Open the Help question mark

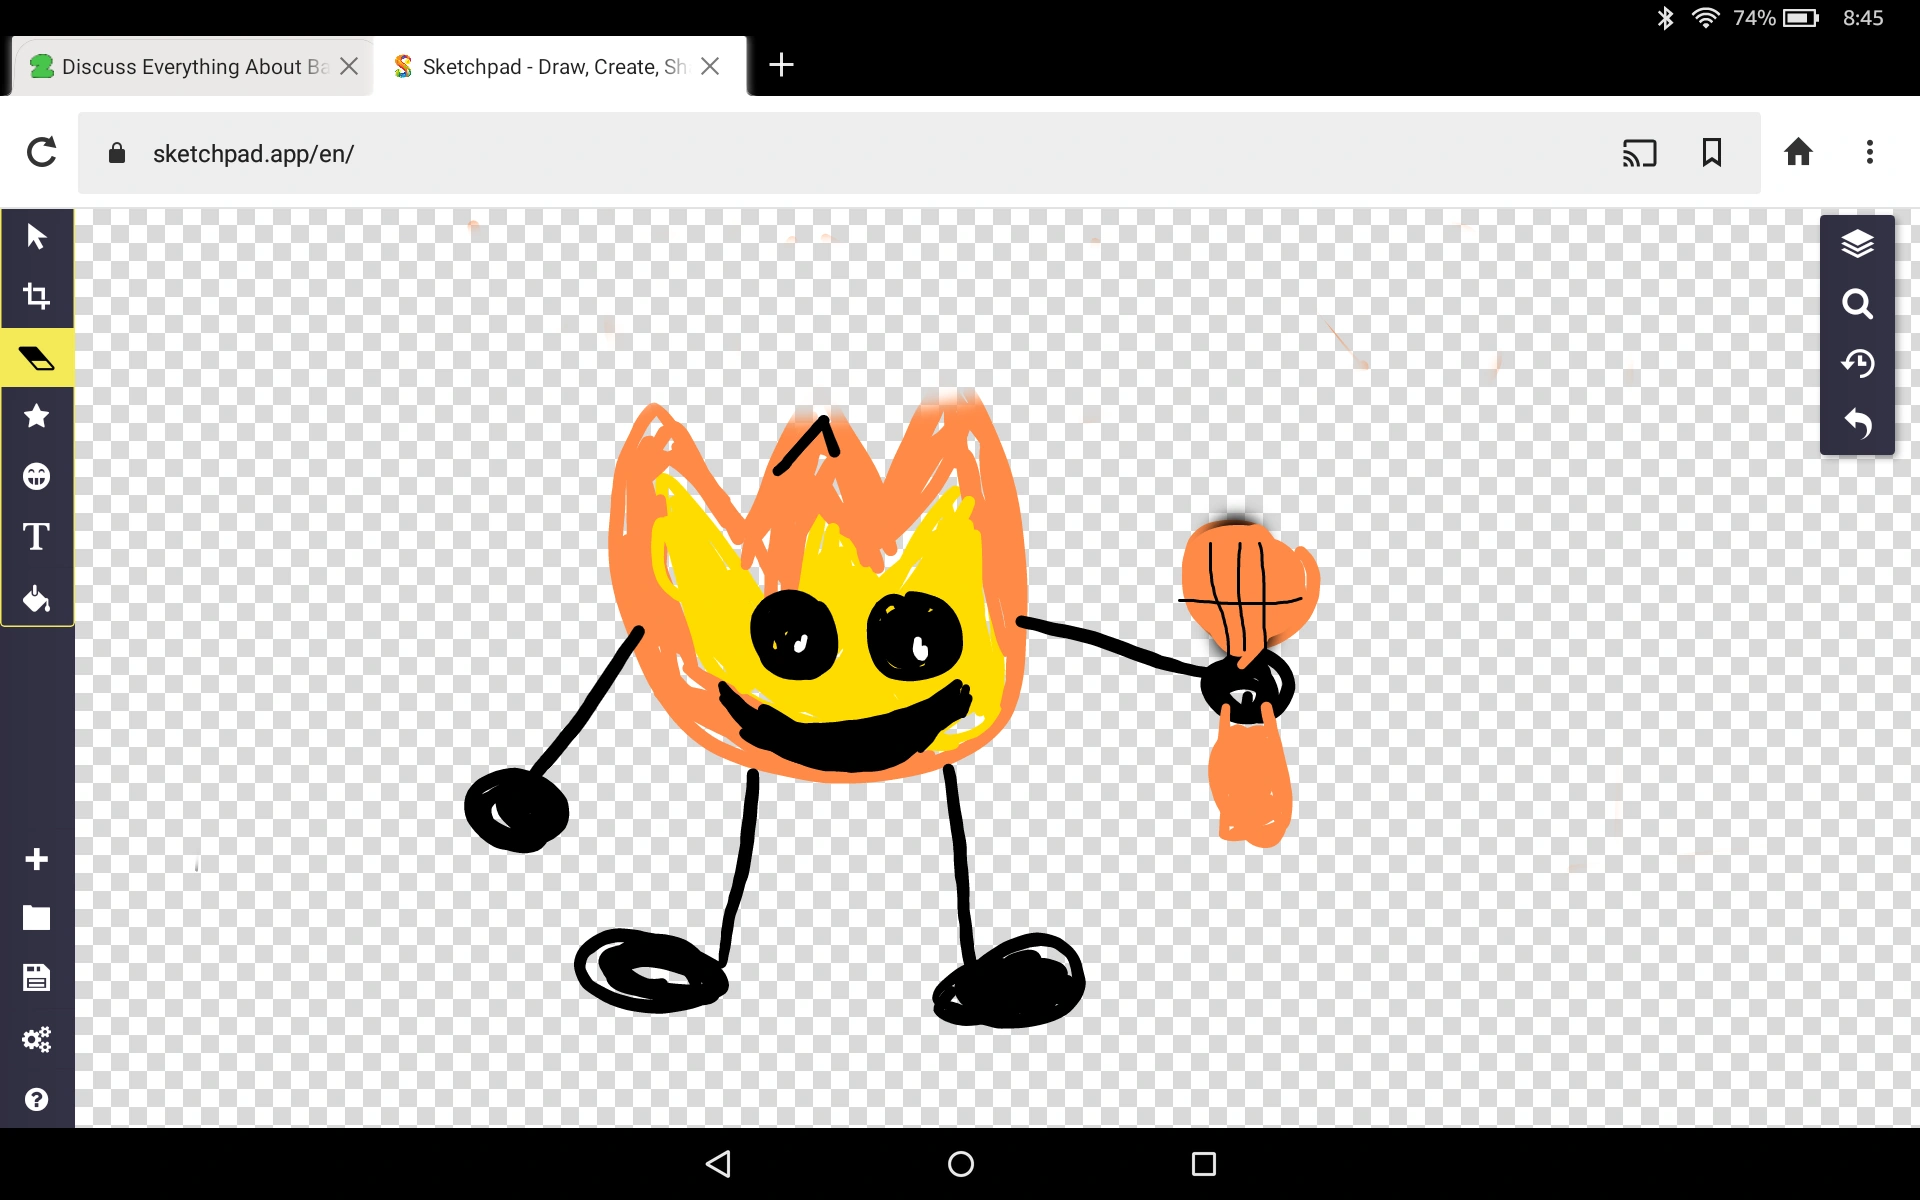point(37,1100)
